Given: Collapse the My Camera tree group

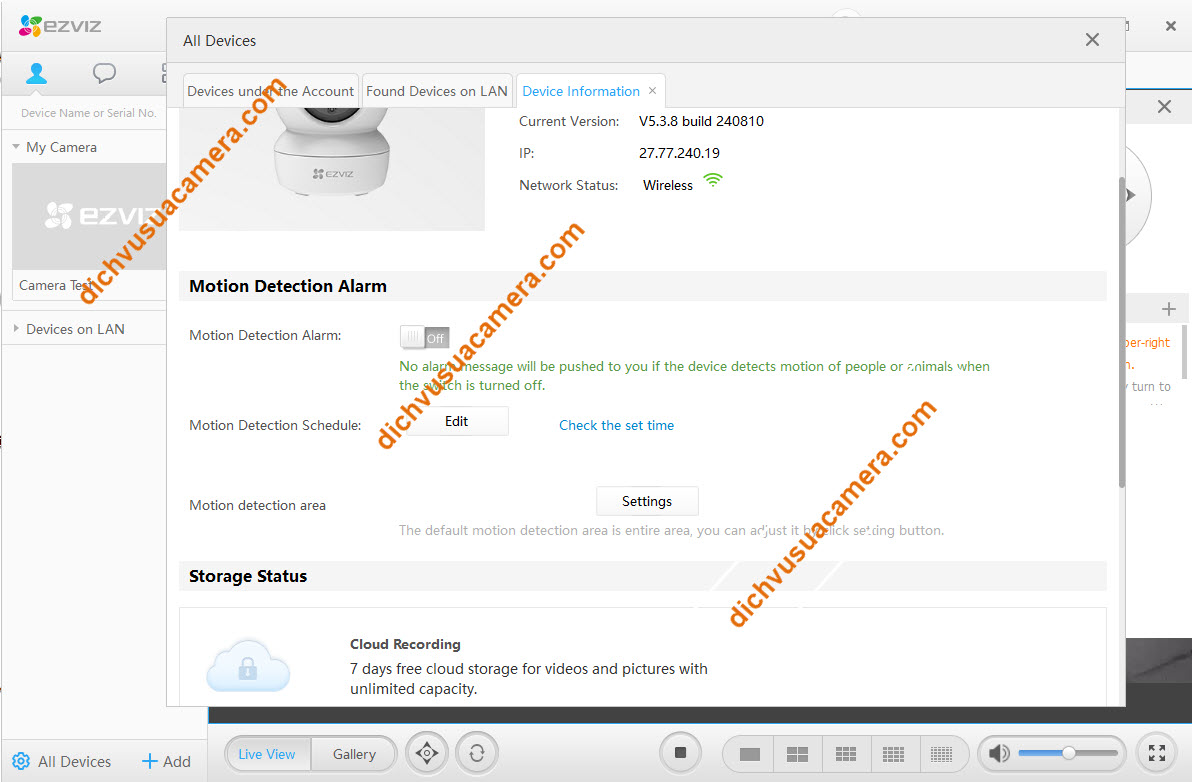Looking at the screenshot, I should pyautogui.click(x=16, y=147).
